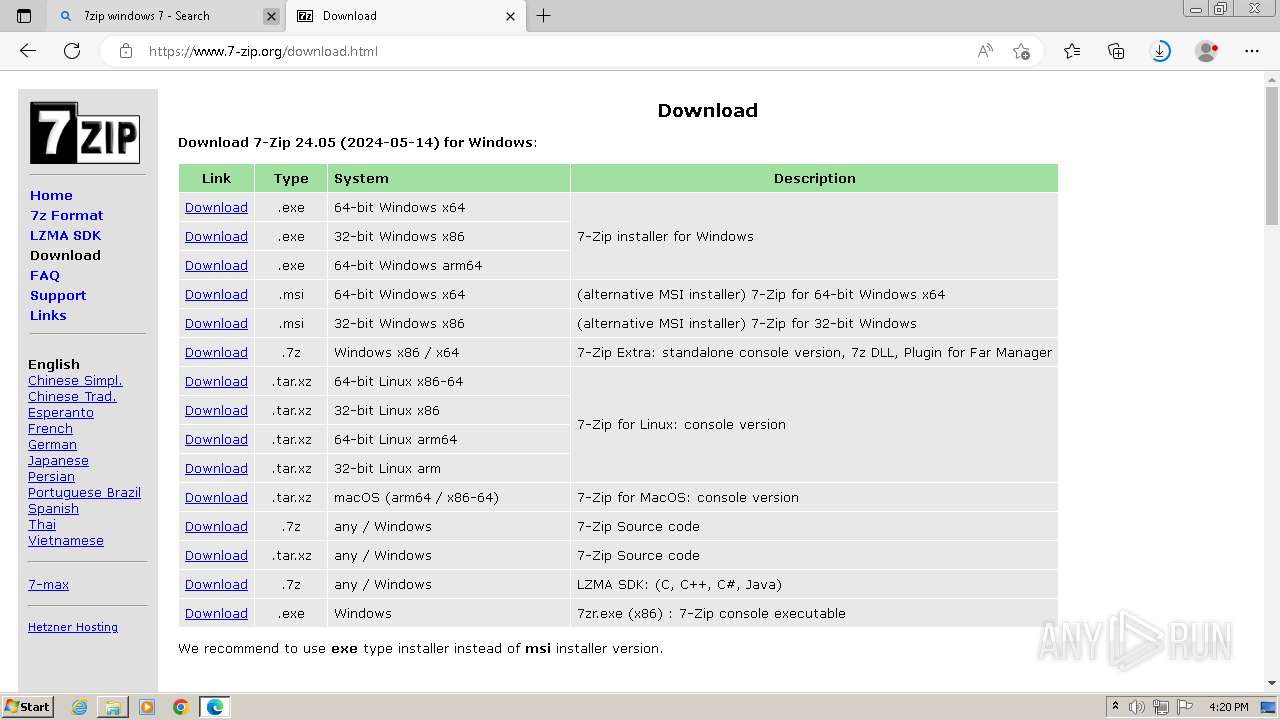
Task: Download .tar.xz for macOS
Action: [x=216, y=497]
